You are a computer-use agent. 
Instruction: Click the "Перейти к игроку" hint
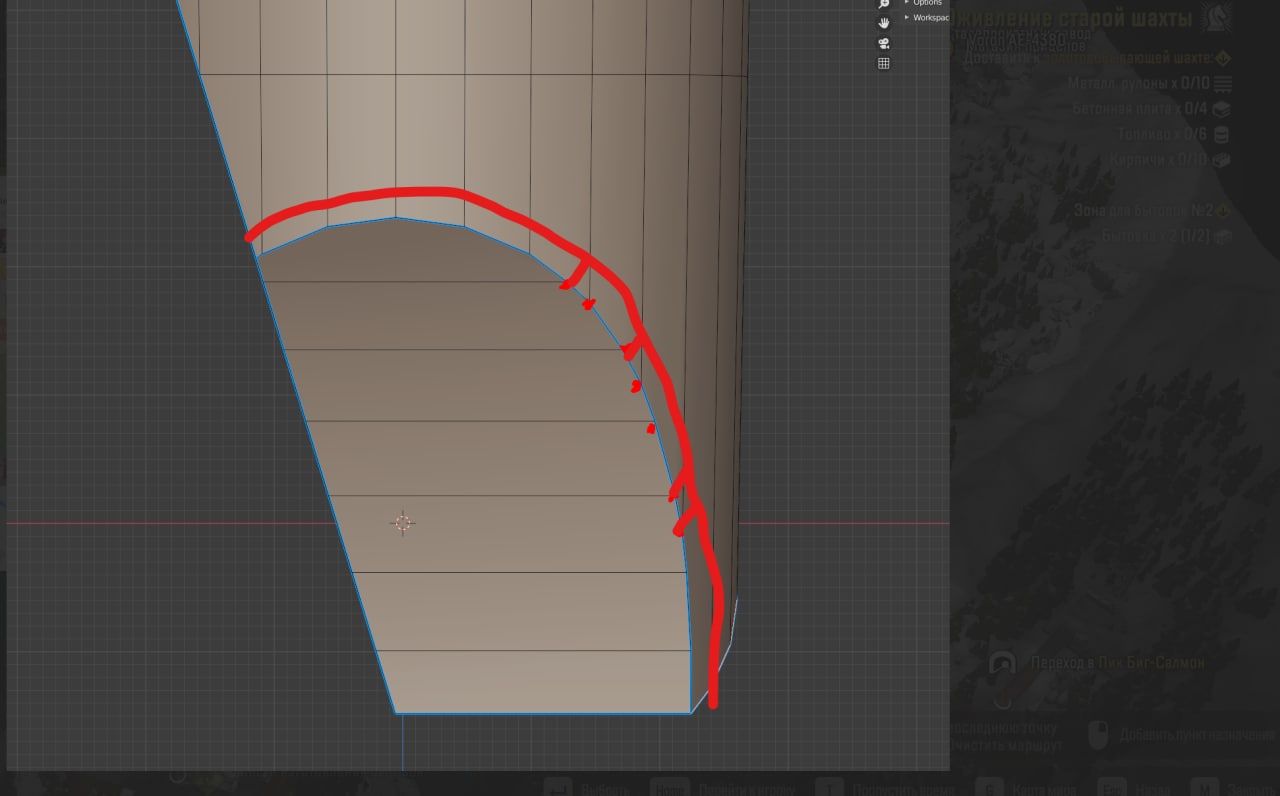[x=747, y=790]
